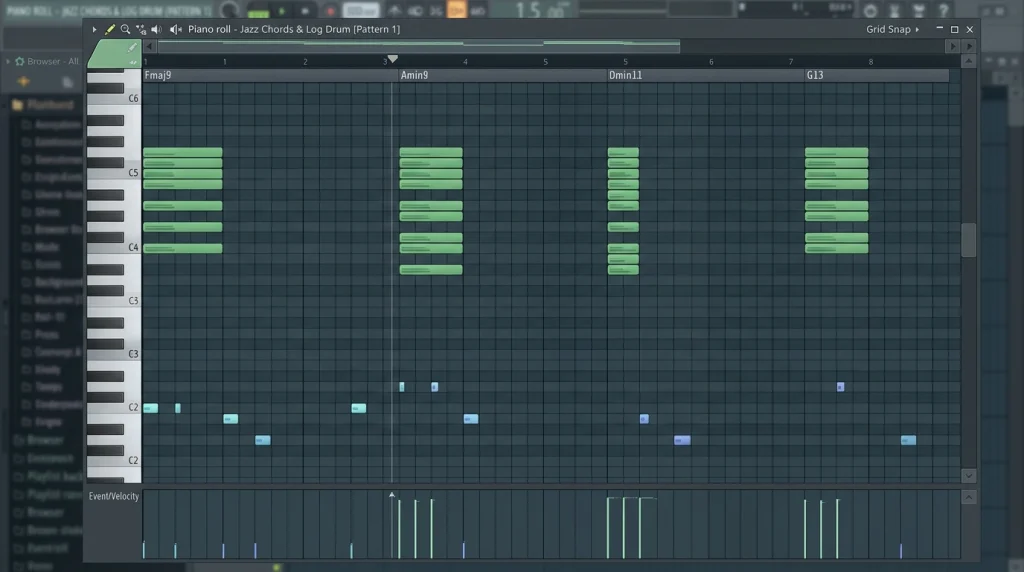The height and width of the screenshot is (572, 1024).
Task: Select the speaker playback tool
Action: 156,29
